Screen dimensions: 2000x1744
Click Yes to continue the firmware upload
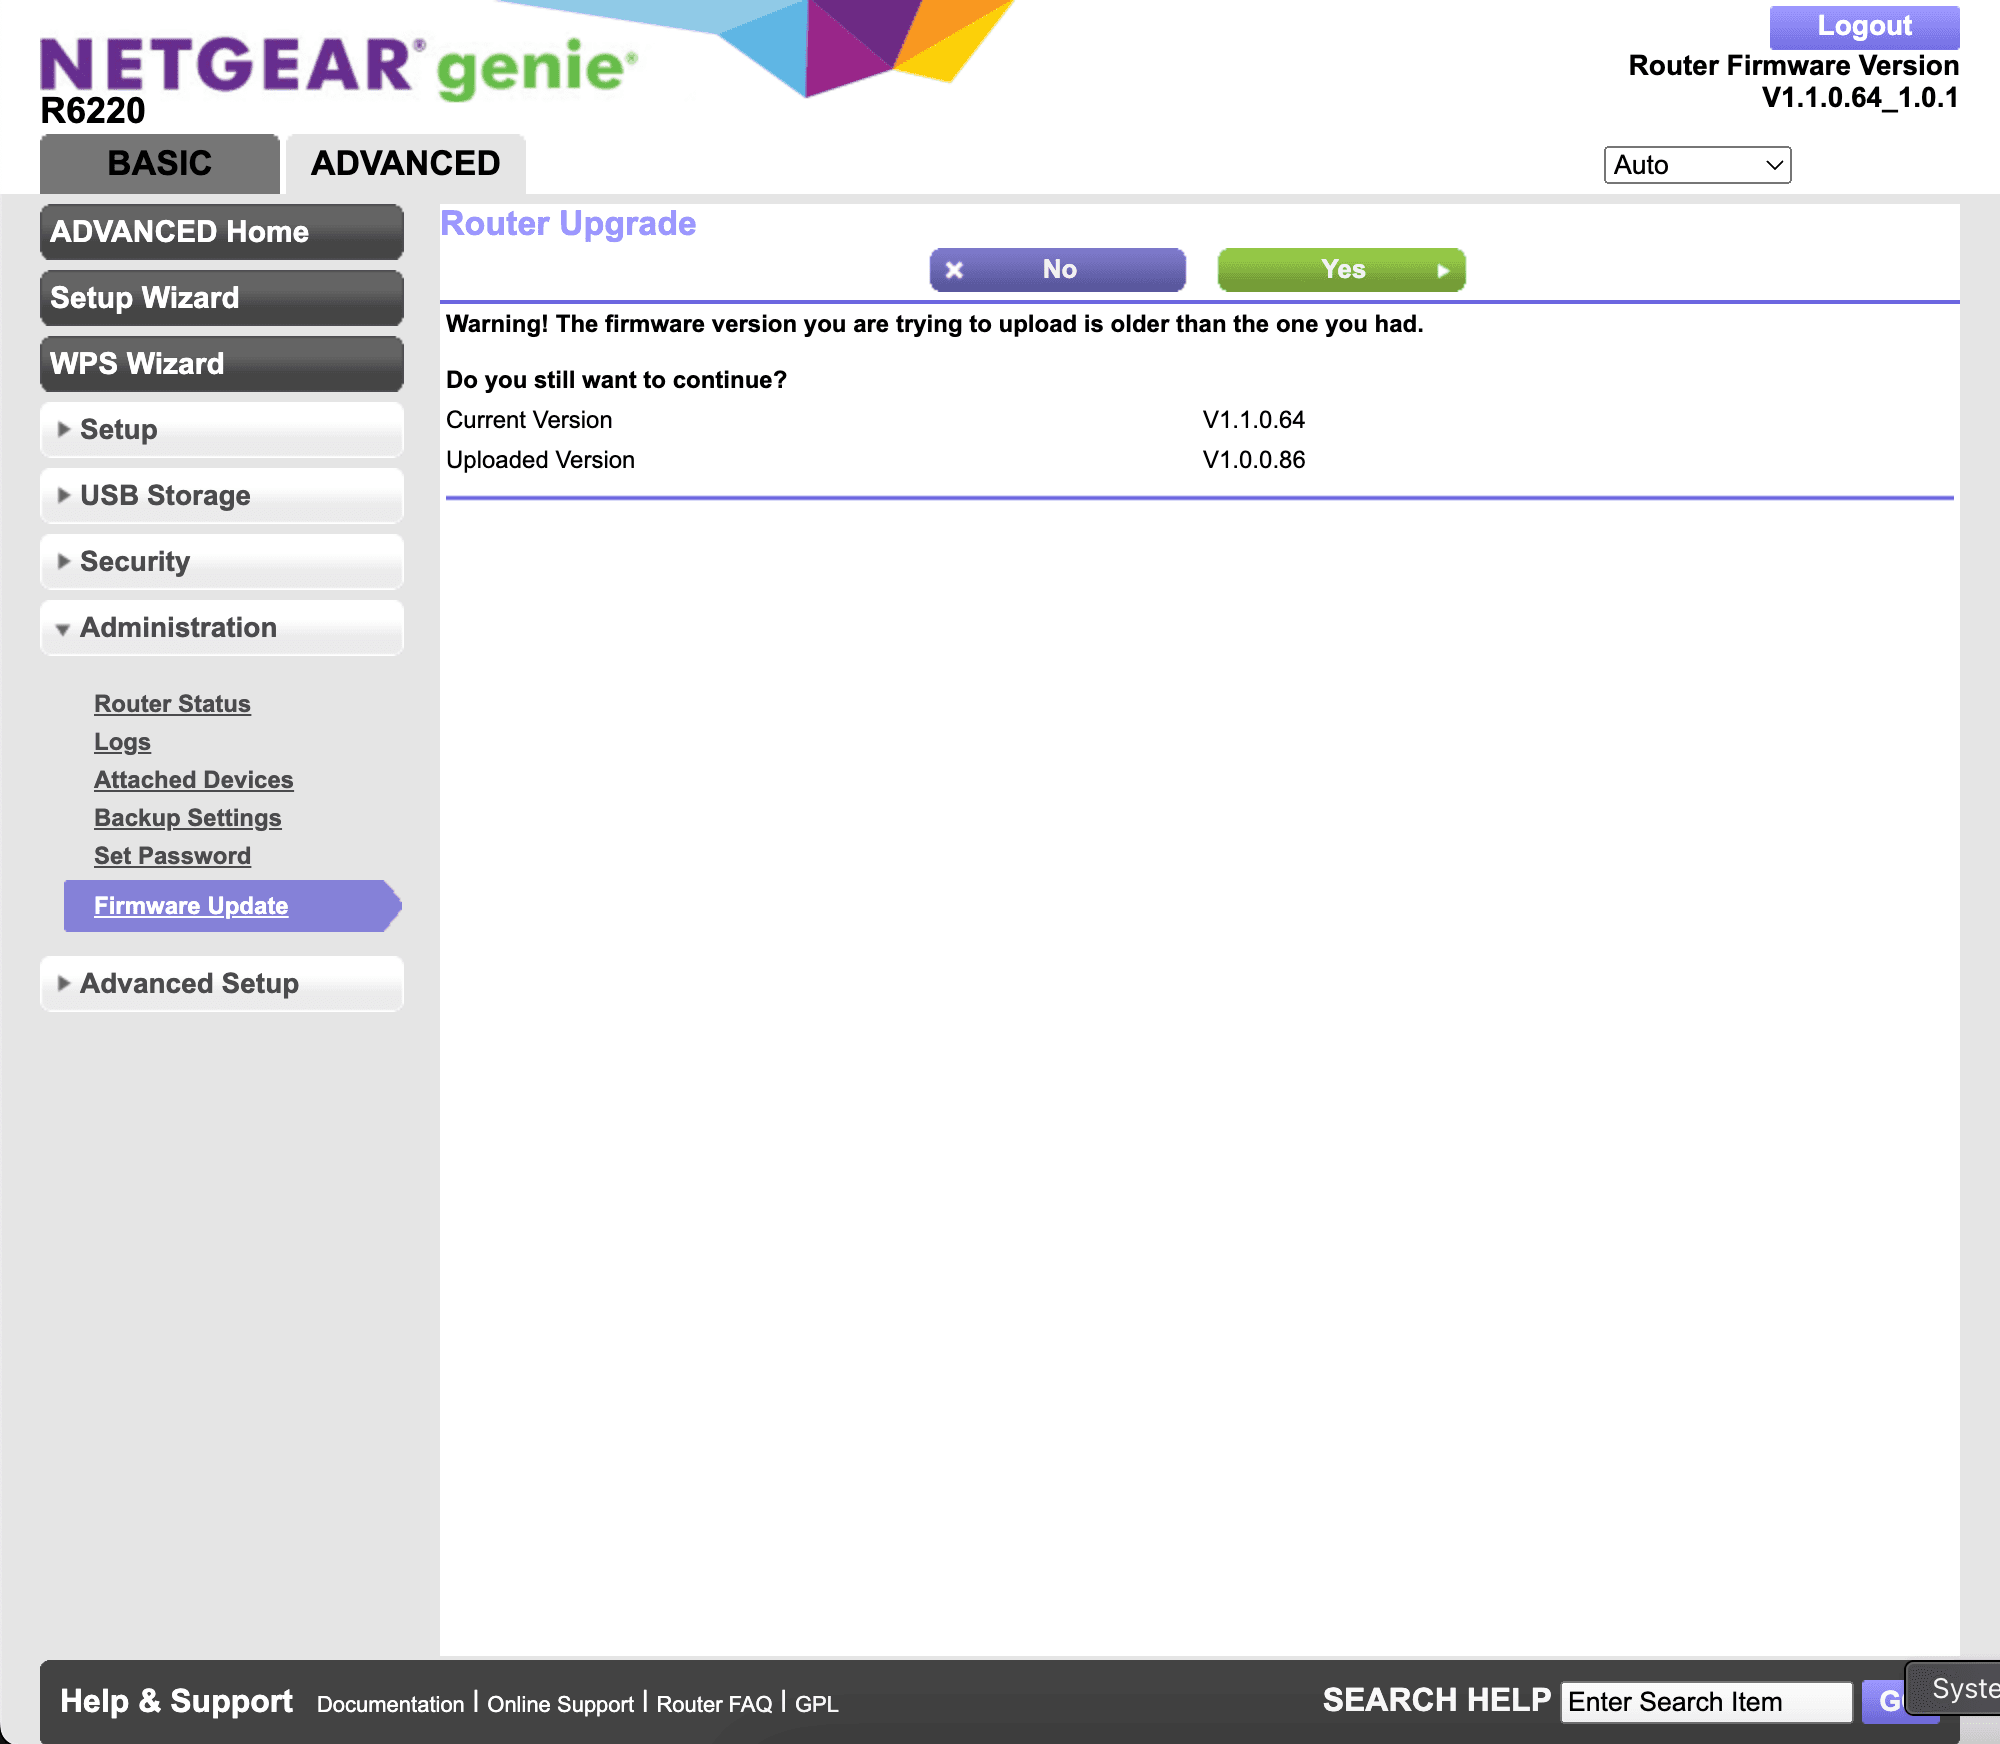click(x=1342, y=270)
